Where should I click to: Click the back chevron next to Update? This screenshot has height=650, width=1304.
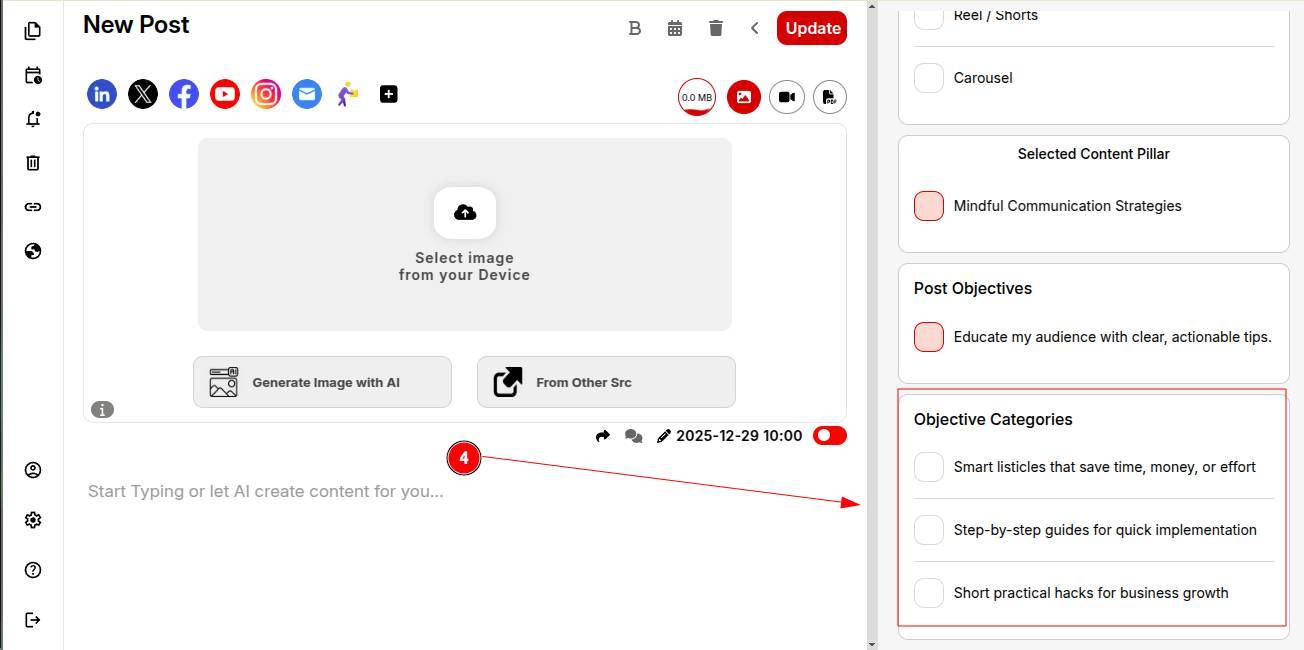[755, 28]
